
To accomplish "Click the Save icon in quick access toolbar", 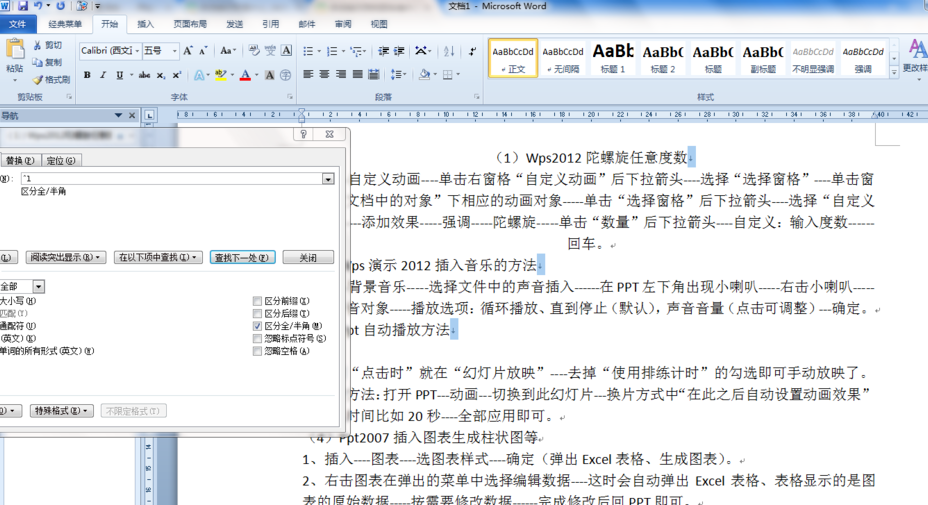I will click(x=22, y=6).
